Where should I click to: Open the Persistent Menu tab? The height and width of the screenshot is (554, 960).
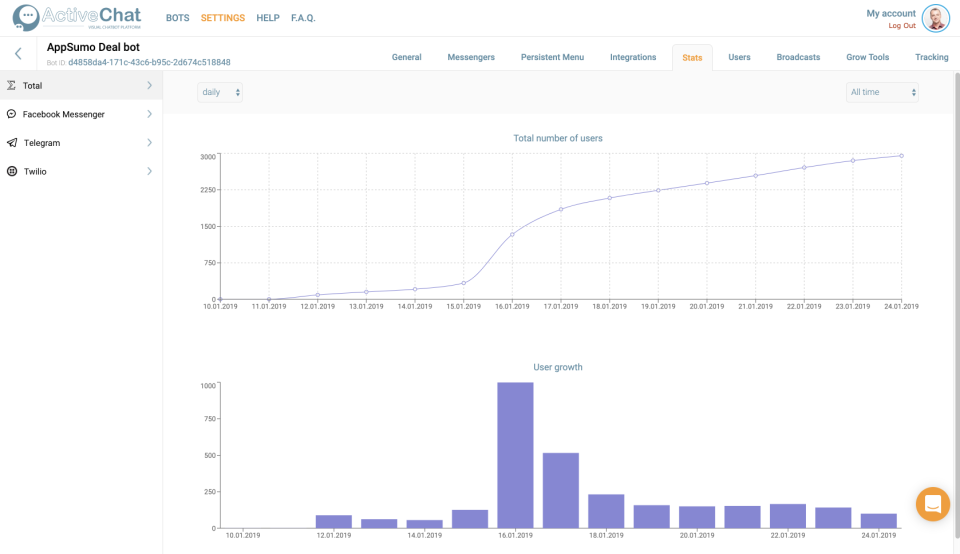point(552,57)
